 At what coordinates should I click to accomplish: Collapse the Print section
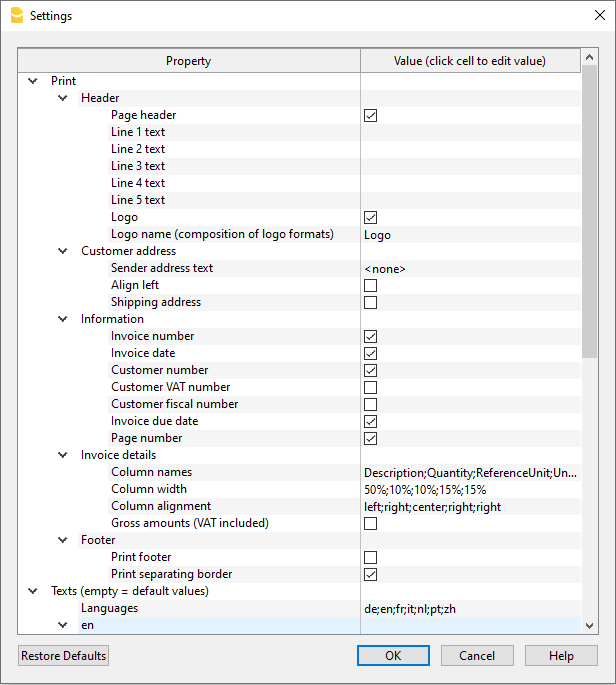[33, 81]
